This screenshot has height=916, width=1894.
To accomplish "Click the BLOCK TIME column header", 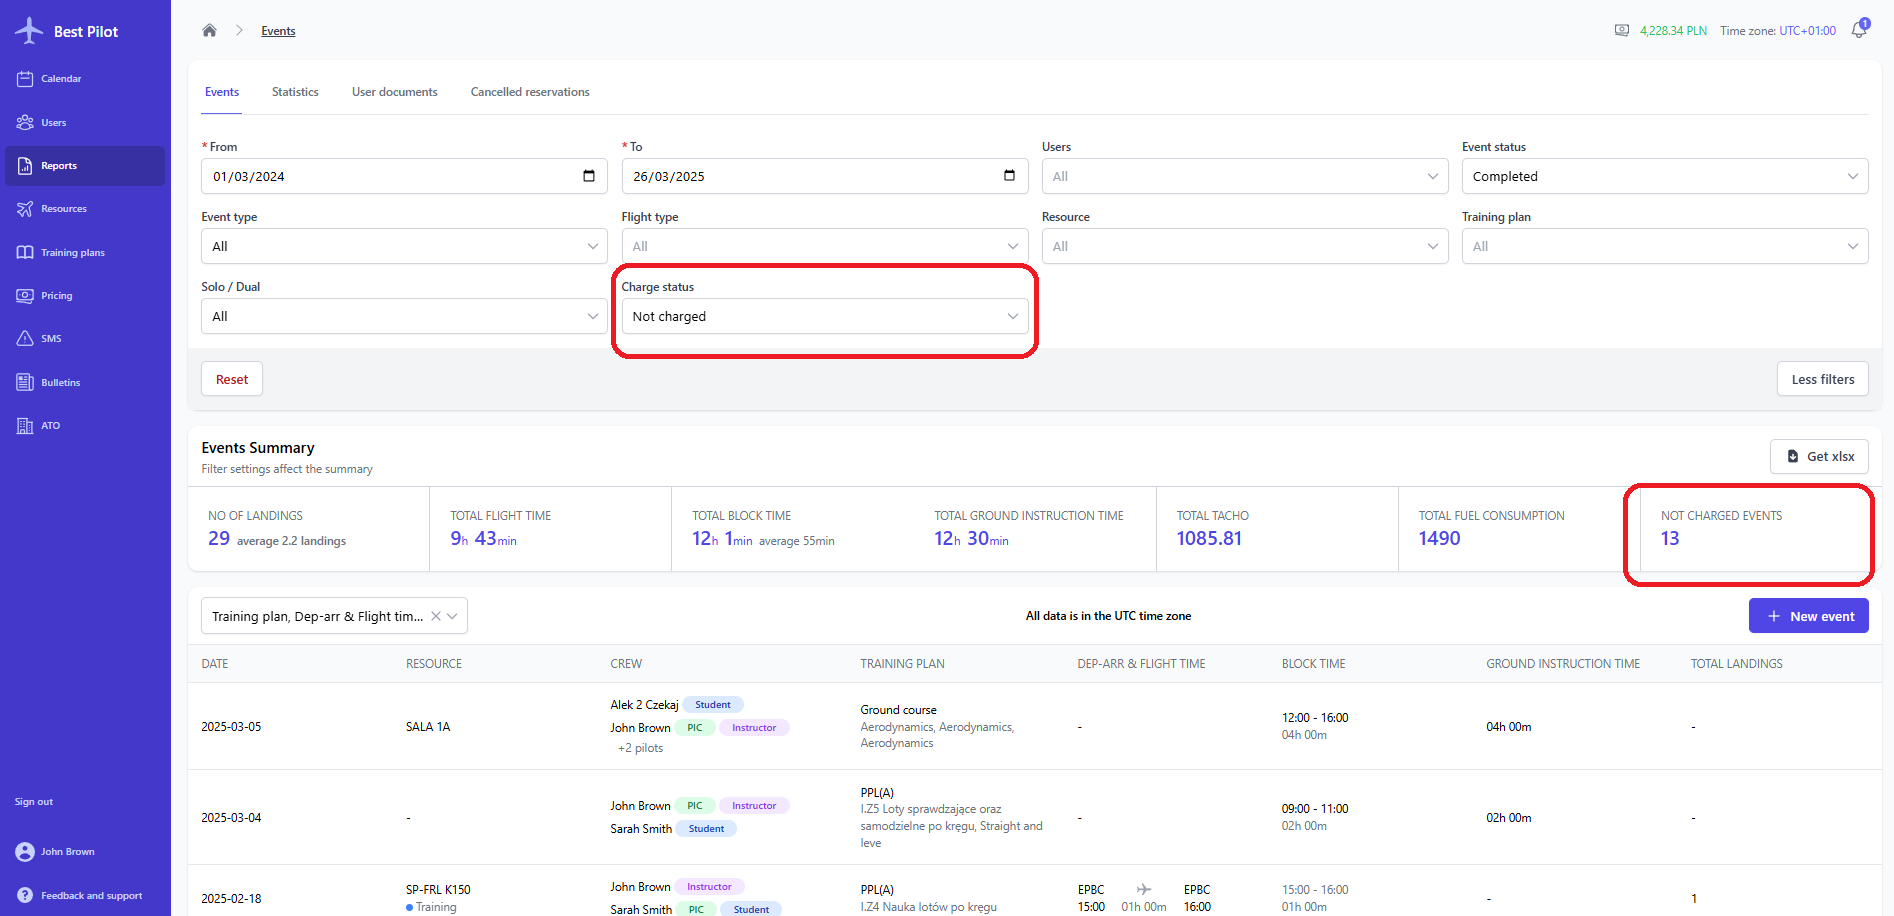I will (x=1313, y=664).
